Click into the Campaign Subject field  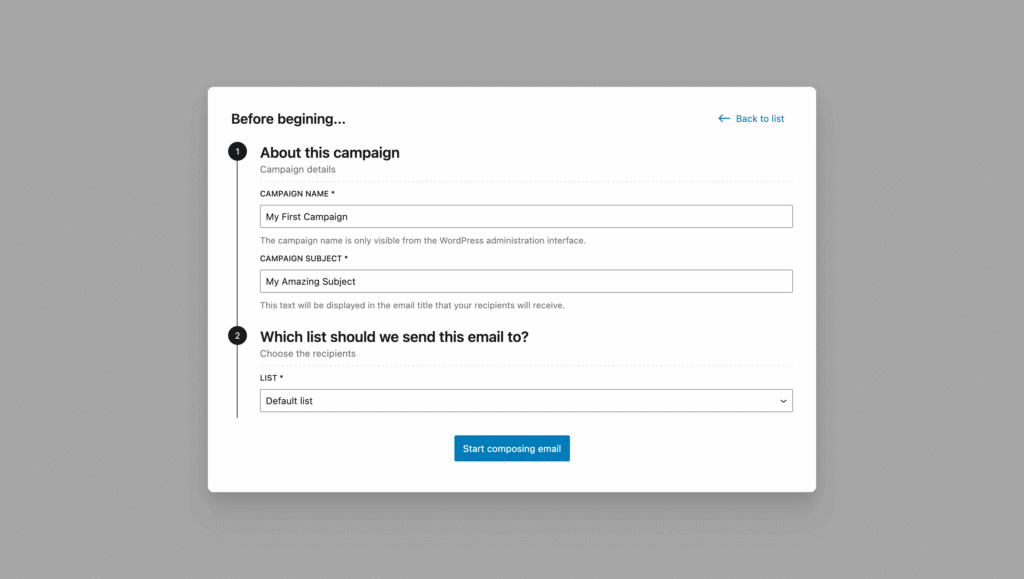[526, 281]
